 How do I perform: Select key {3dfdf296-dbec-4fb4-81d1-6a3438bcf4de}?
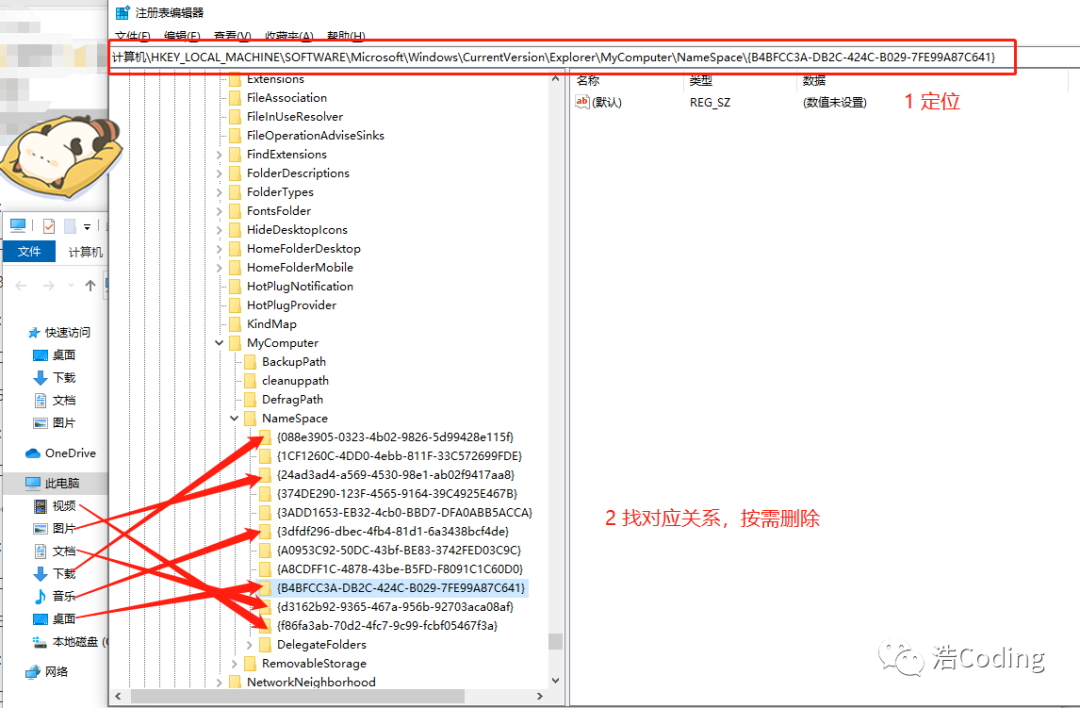point(393,532)
